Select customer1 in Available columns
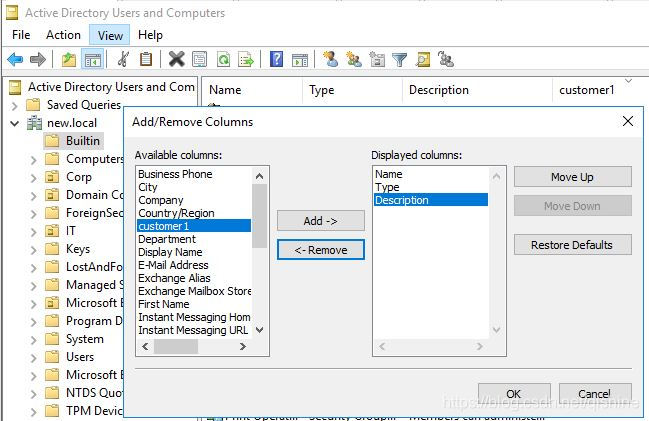Screen dimensions: 649x421 194,226
